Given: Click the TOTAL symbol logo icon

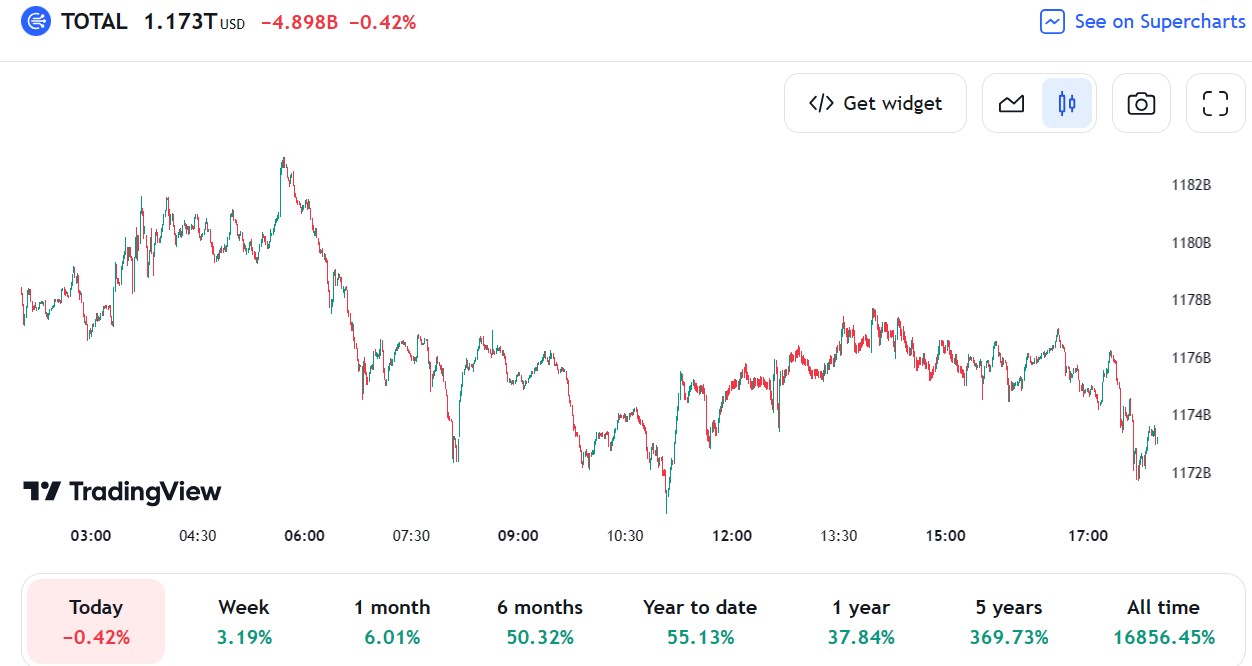Looking at the screenshot, I should pos(36,21).
